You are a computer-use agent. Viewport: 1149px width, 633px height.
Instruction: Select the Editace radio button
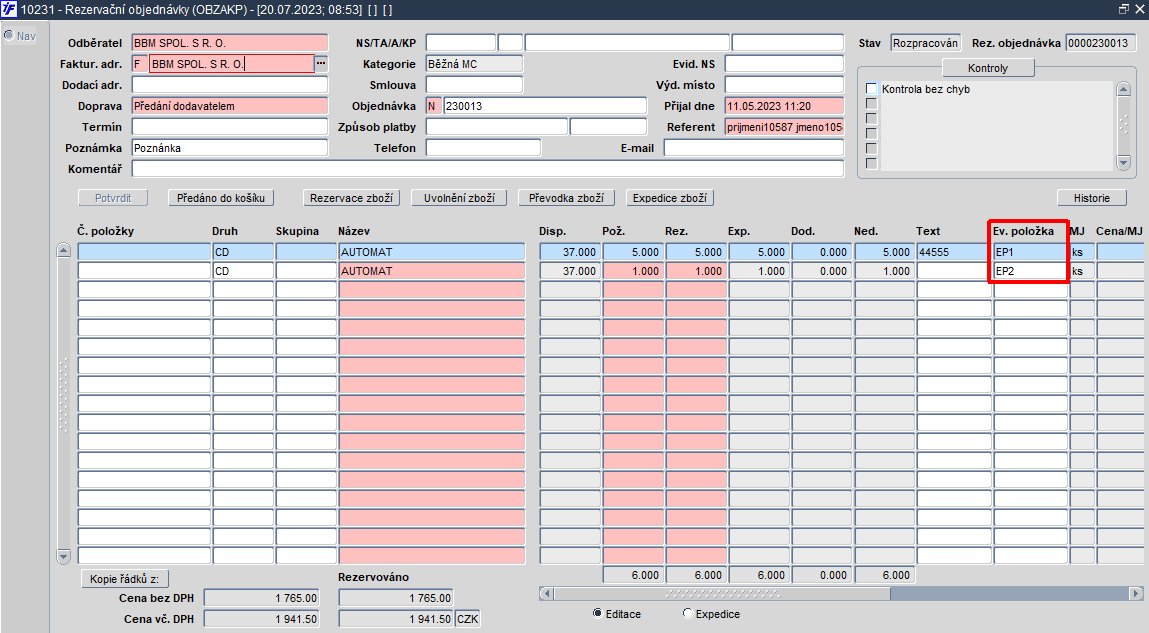pos(597,613)
